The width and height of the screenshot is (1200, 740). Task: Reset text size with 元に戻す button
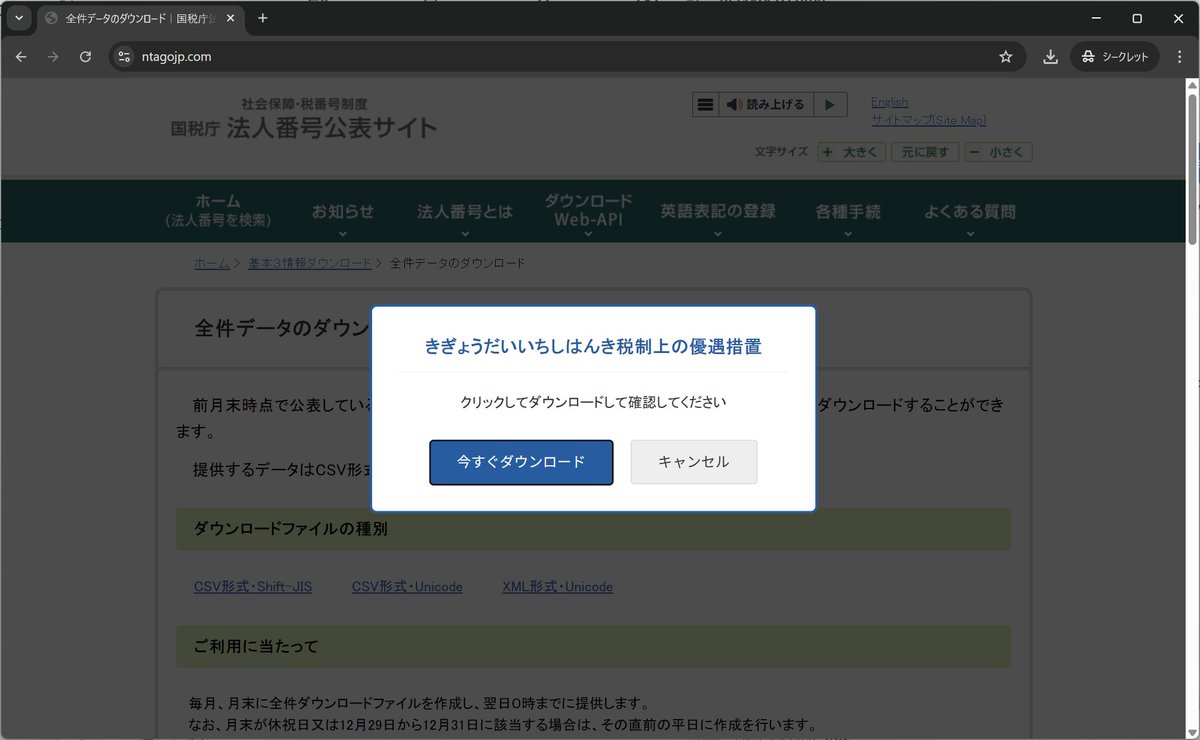(925, 152)
